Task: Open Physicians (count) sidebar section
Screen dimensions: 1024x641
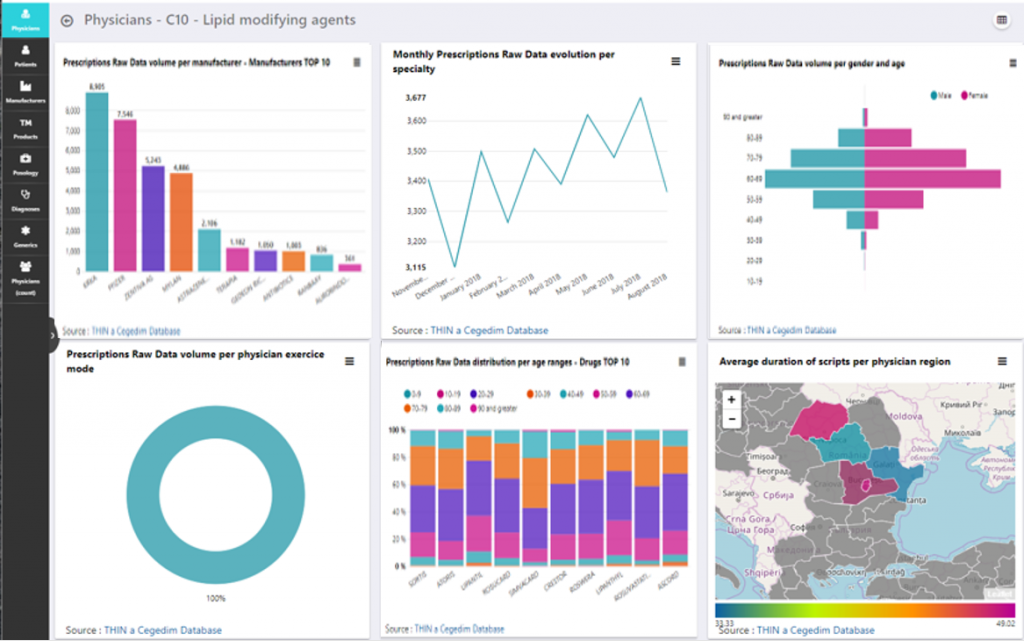Action: point(25,277)
